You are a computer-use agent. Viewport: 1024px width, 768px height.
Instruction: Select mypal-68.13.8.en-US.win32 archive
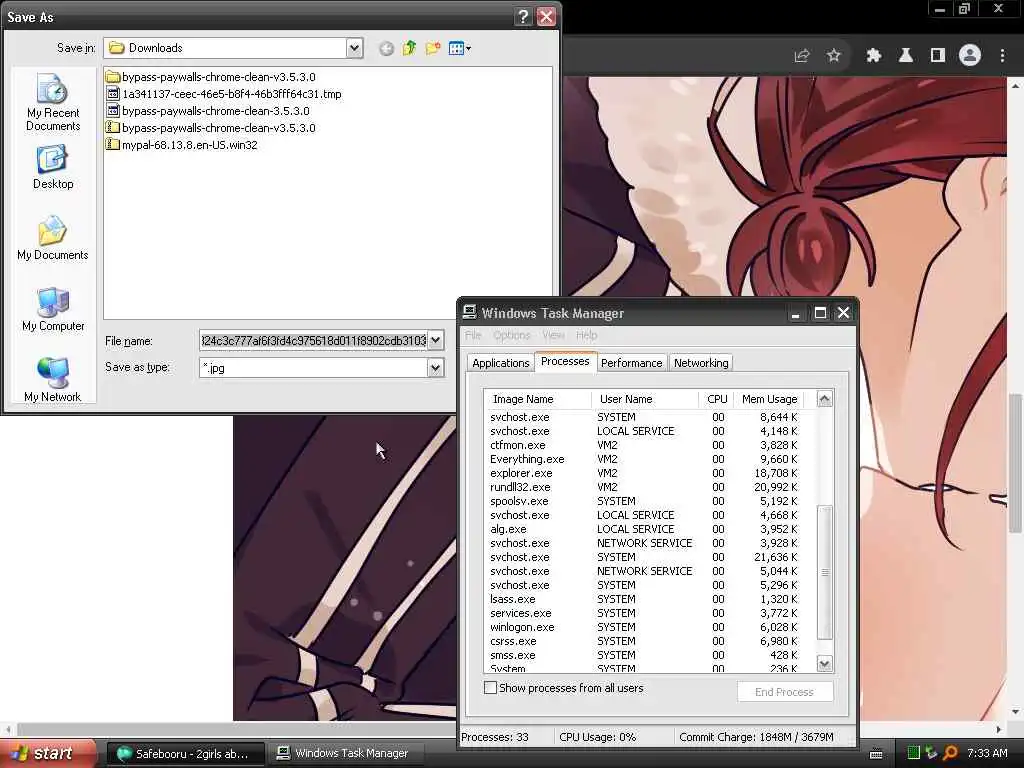pos(182,145)
